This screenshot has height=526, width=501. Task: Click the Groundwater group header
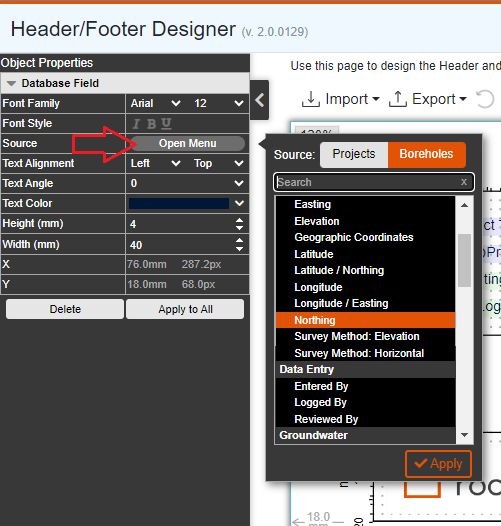point(365,435)
